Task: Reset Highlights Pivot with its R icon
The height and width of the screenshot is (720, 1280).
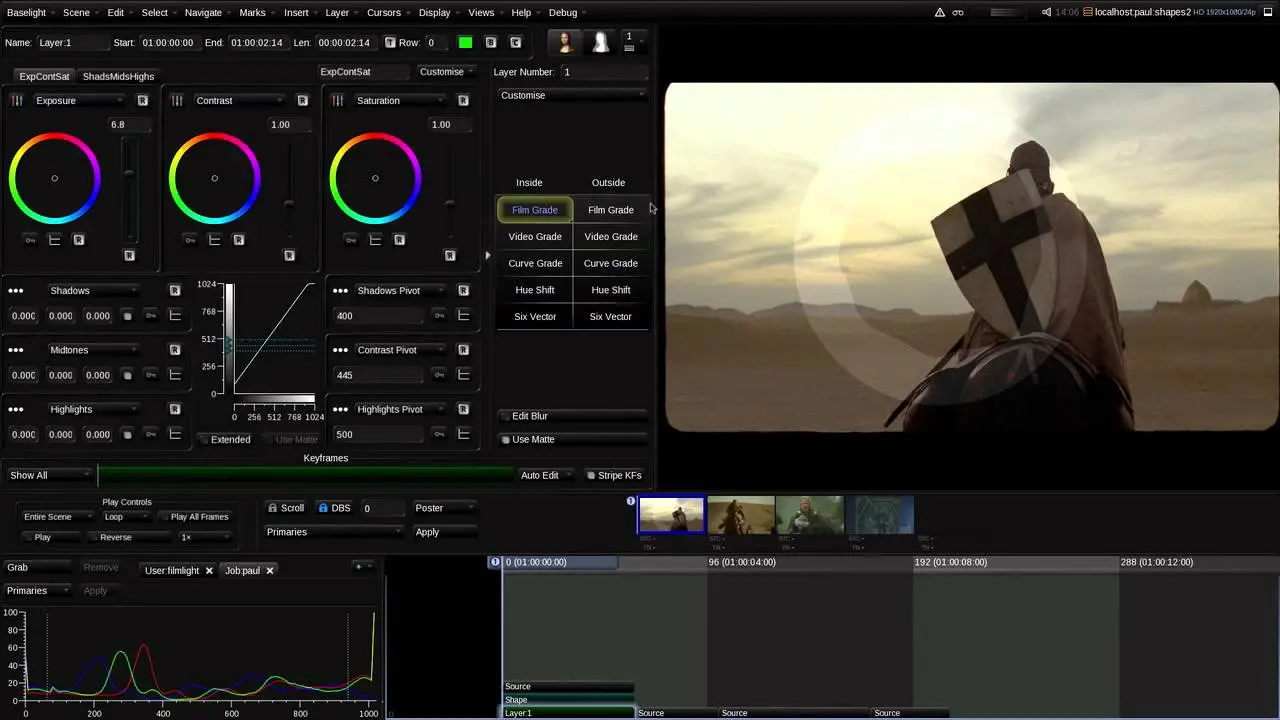Action: click(464, 409)
